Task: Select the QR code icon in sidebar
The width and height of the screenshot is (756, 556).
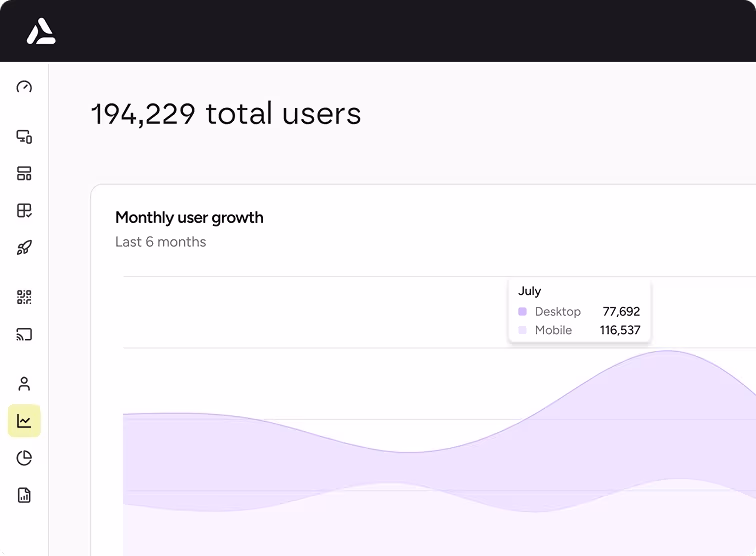Action: [x=24, y=297]
